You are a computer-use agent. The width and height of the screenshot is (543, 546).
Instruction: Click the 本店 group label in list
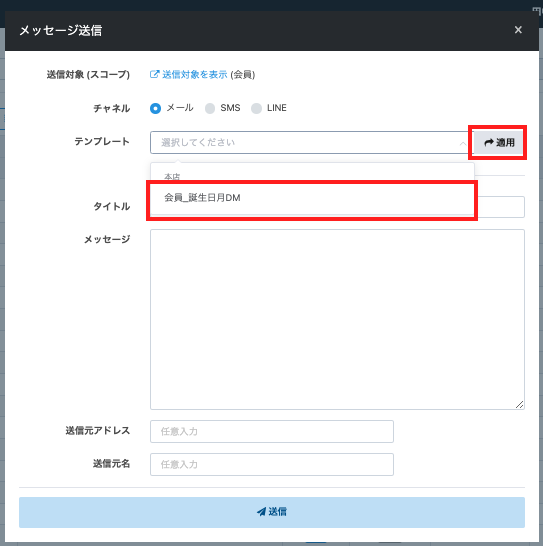(x=172, y=177)
